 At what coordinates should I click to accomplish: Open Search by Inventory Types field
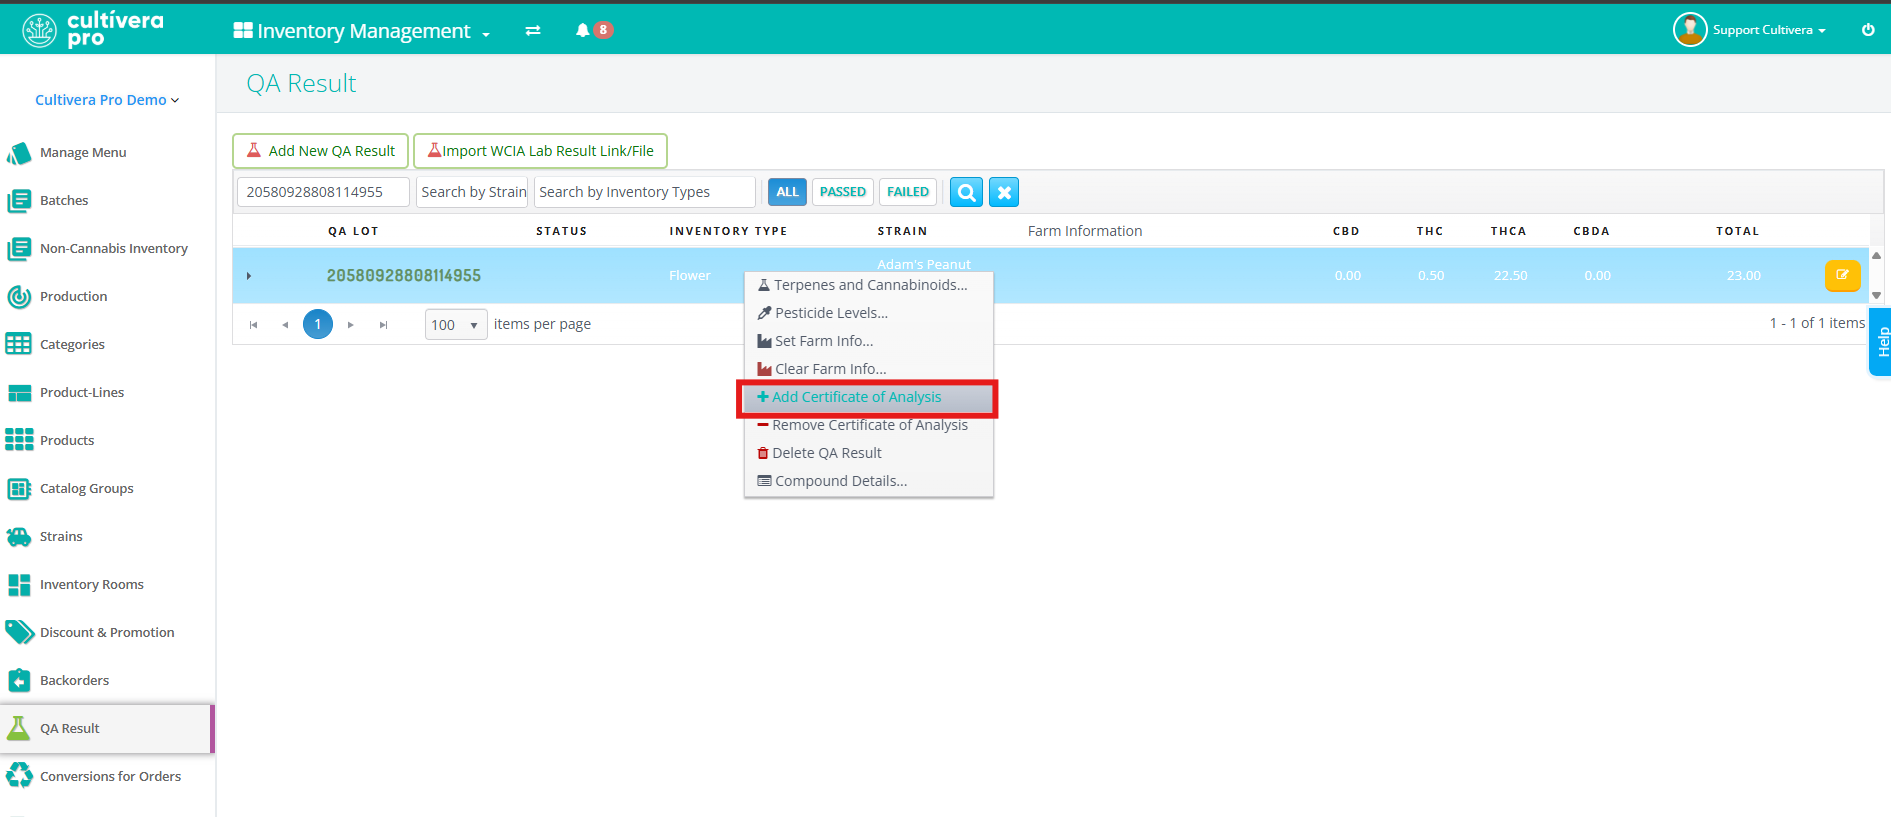645,192
